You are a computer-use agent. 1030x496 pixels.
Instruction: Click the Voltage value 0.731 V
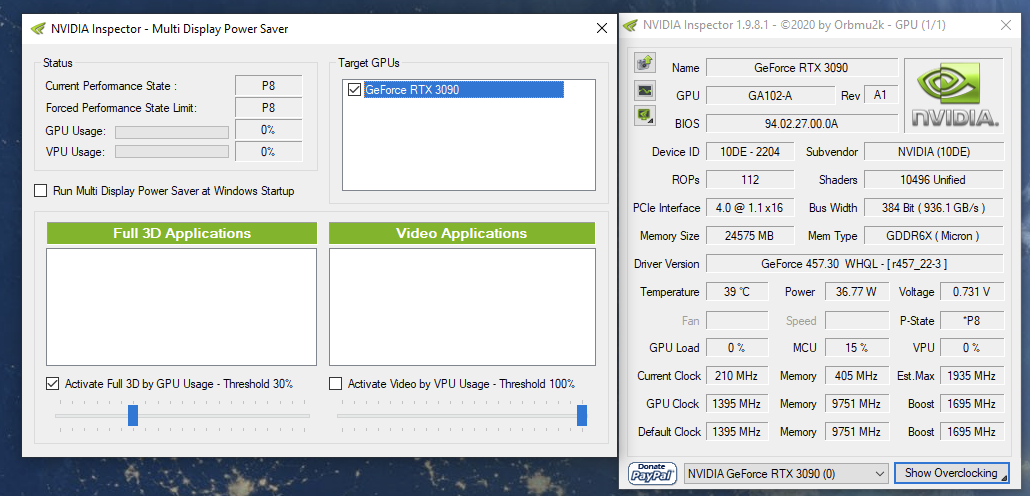pos(972,292)
